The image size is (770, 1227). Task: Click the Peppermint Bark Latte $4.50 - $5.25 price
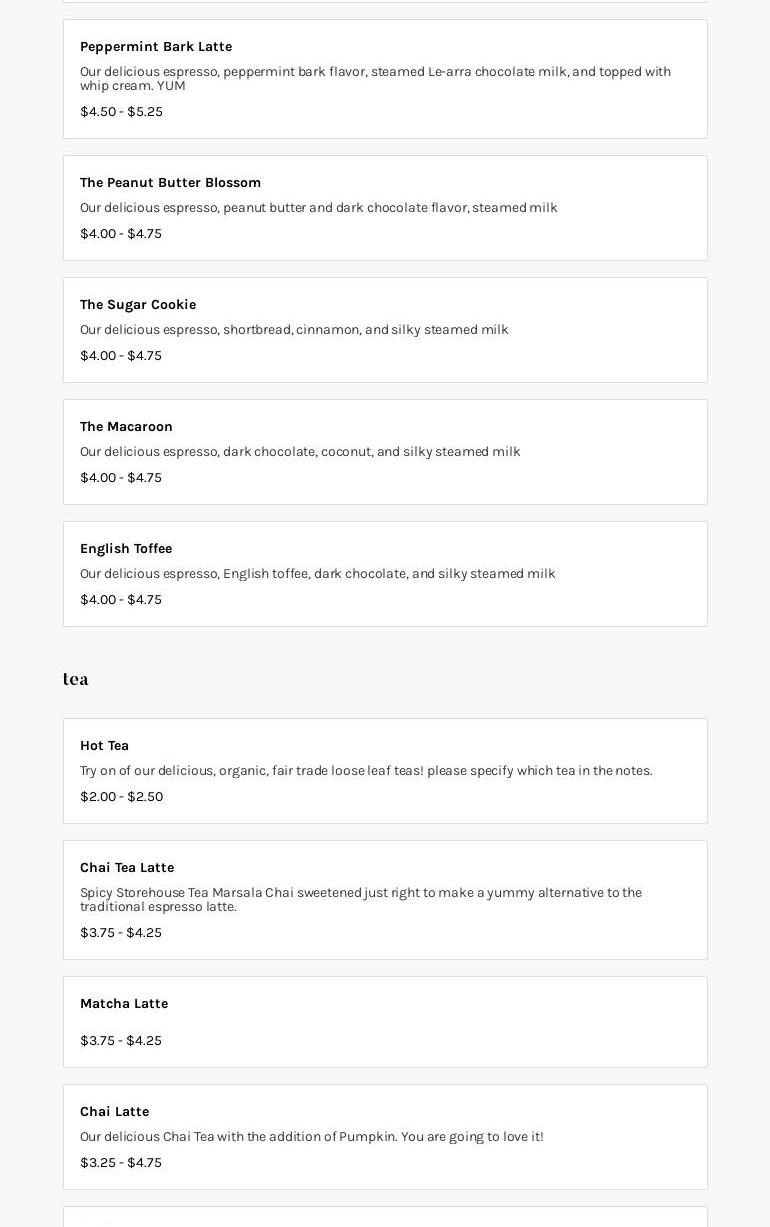pos(121,112)
